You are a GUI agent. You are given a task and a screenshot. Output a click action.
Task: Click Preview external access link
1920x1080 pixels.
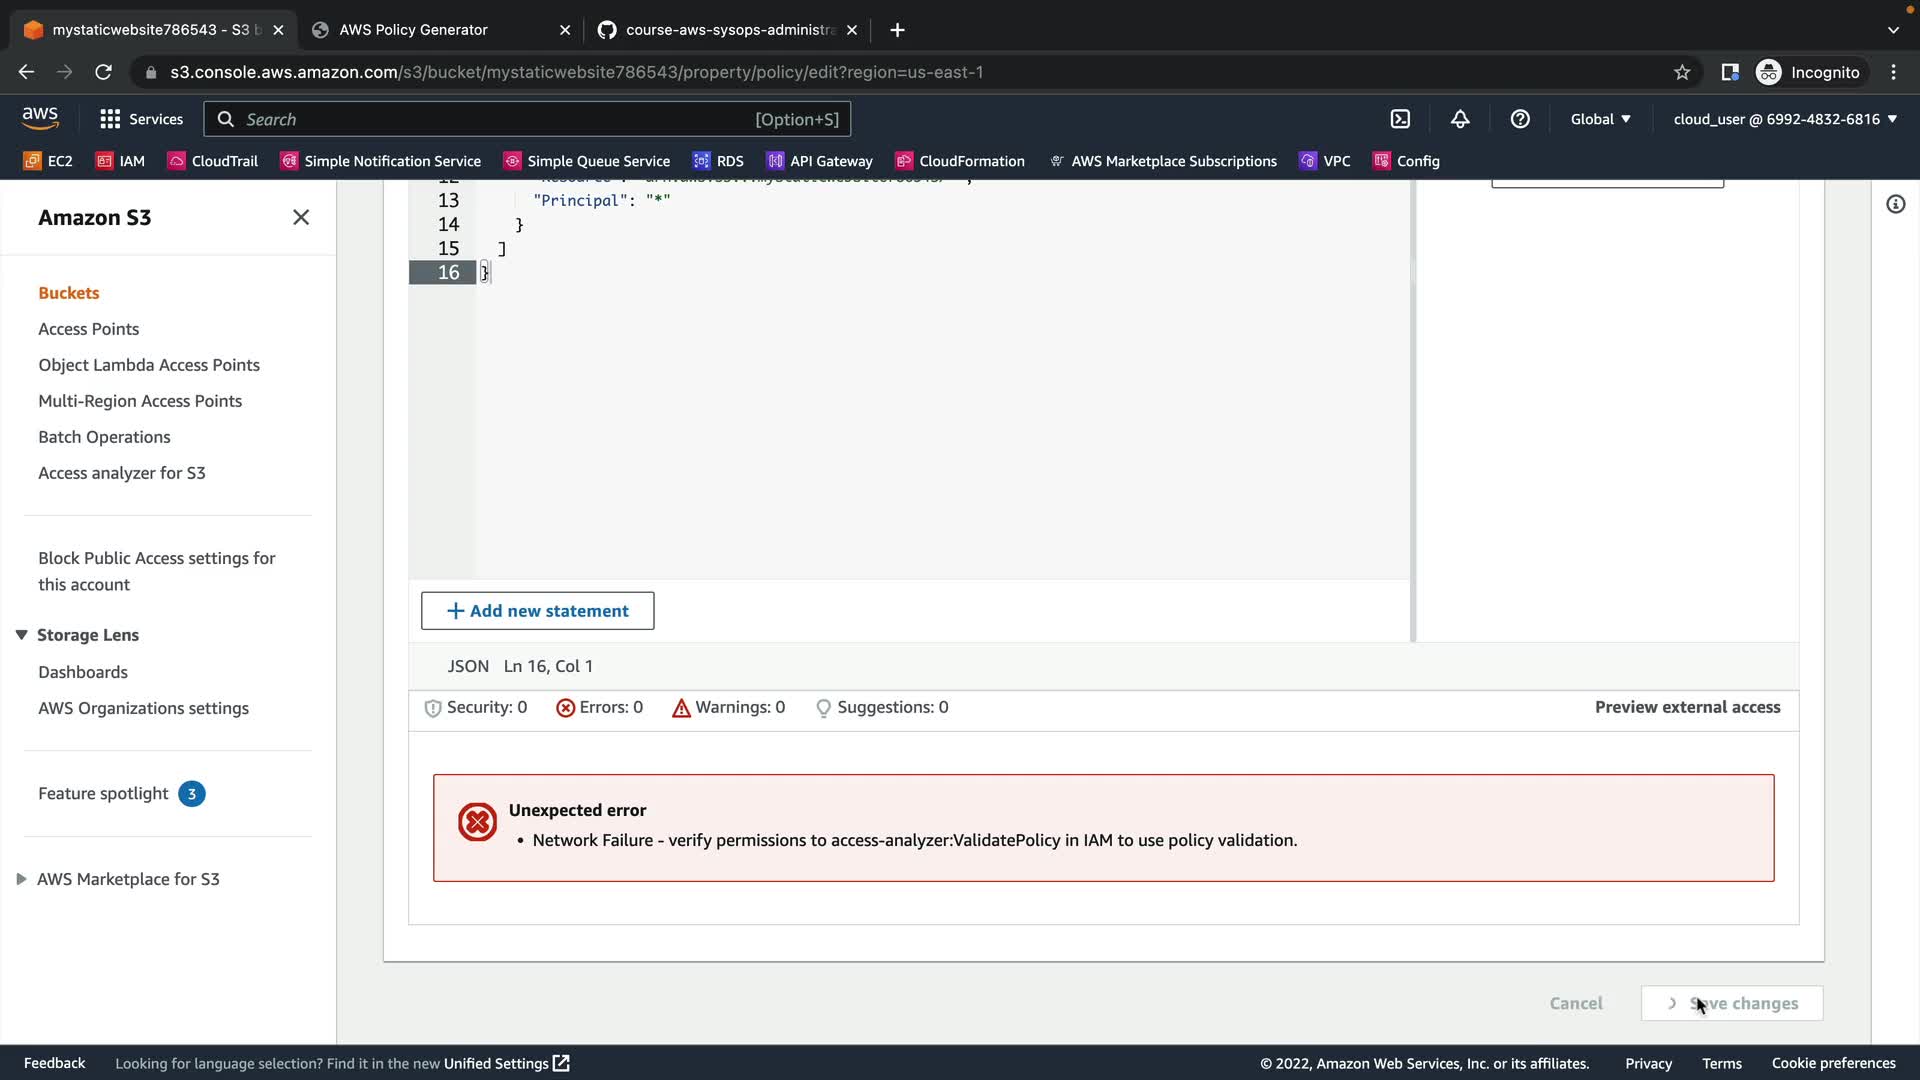point(1687,707)
